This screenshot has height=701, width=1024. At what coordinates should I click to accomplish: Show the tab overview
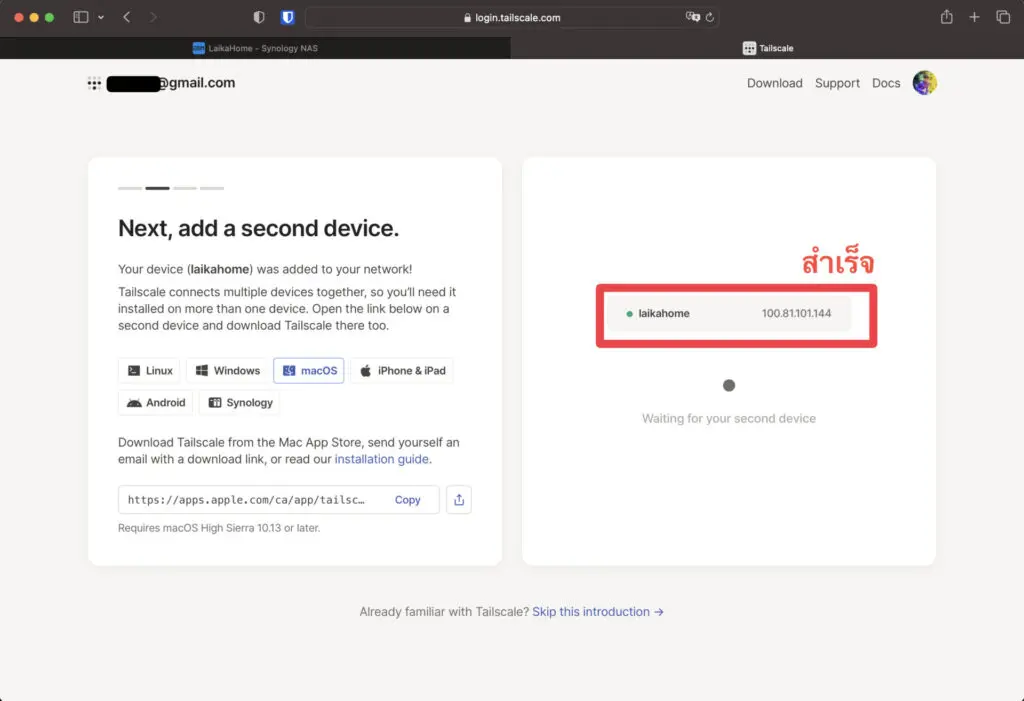(x=1003, y=18)
